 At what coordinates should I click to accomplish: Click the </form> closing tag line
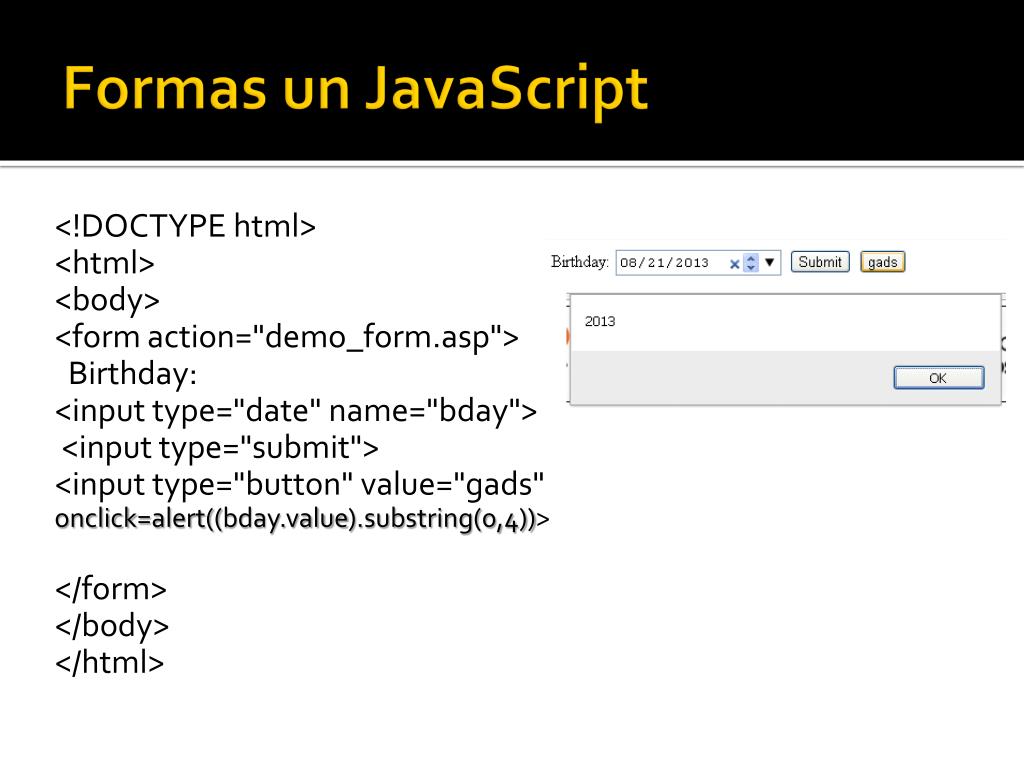tap(111, 589)
